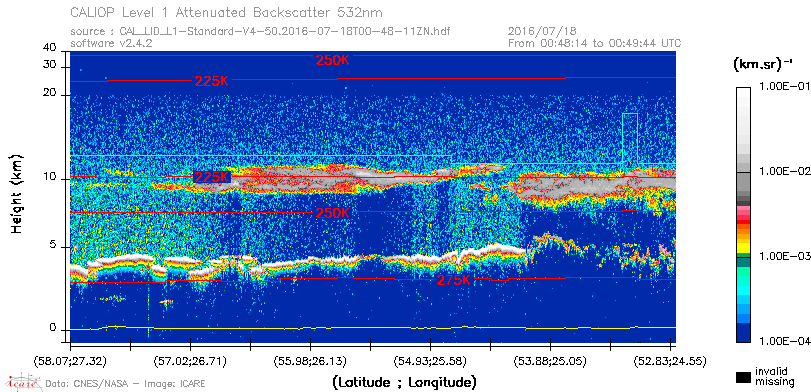The height and width of the screenshot is (392, 811).
Task: Click the dark blue bottom band of the colorbar
Action: coord(743,333)
